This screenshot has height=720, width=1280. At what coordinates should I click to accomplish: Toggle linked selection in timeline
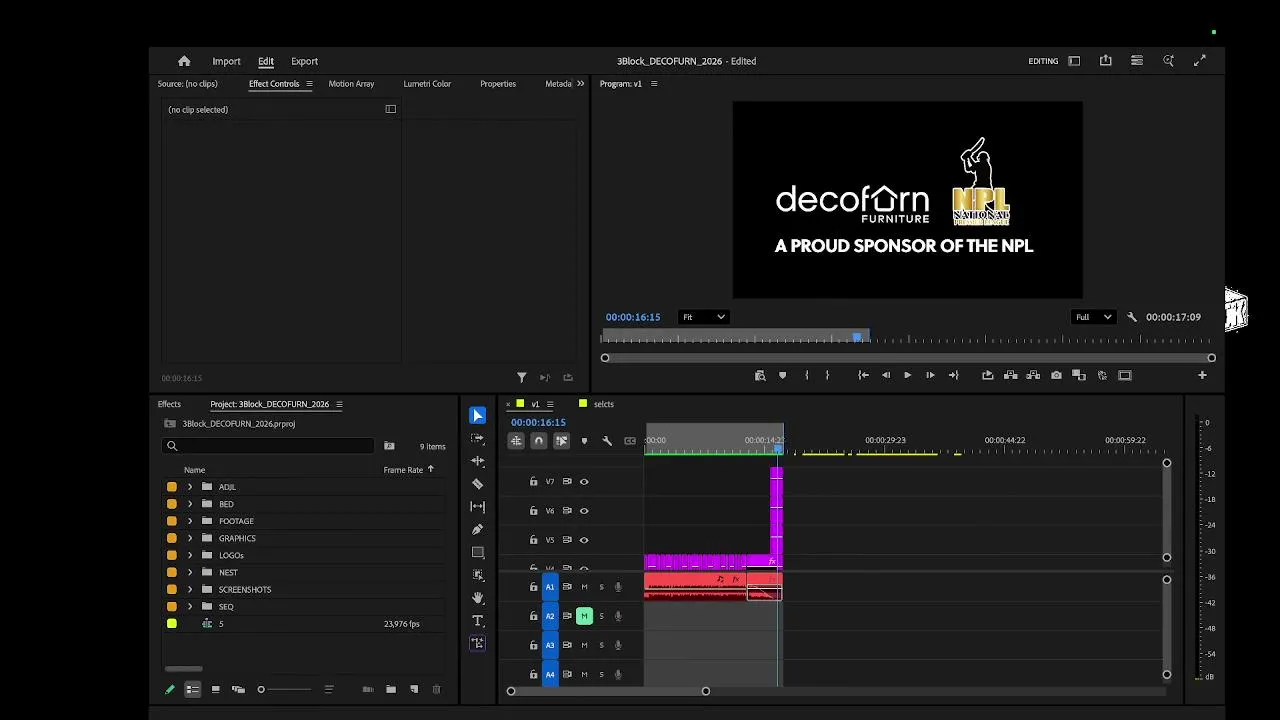pyautogui.click(x=561, y=441)
